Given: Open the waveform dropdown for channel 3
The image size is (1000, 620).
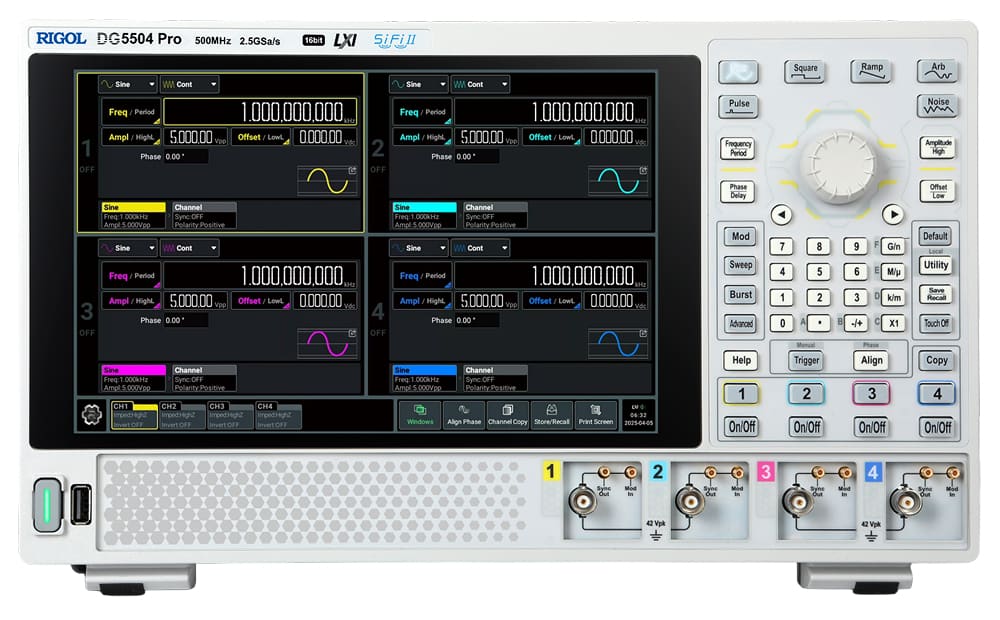Looking at the screenshot, I should [128, 248].
